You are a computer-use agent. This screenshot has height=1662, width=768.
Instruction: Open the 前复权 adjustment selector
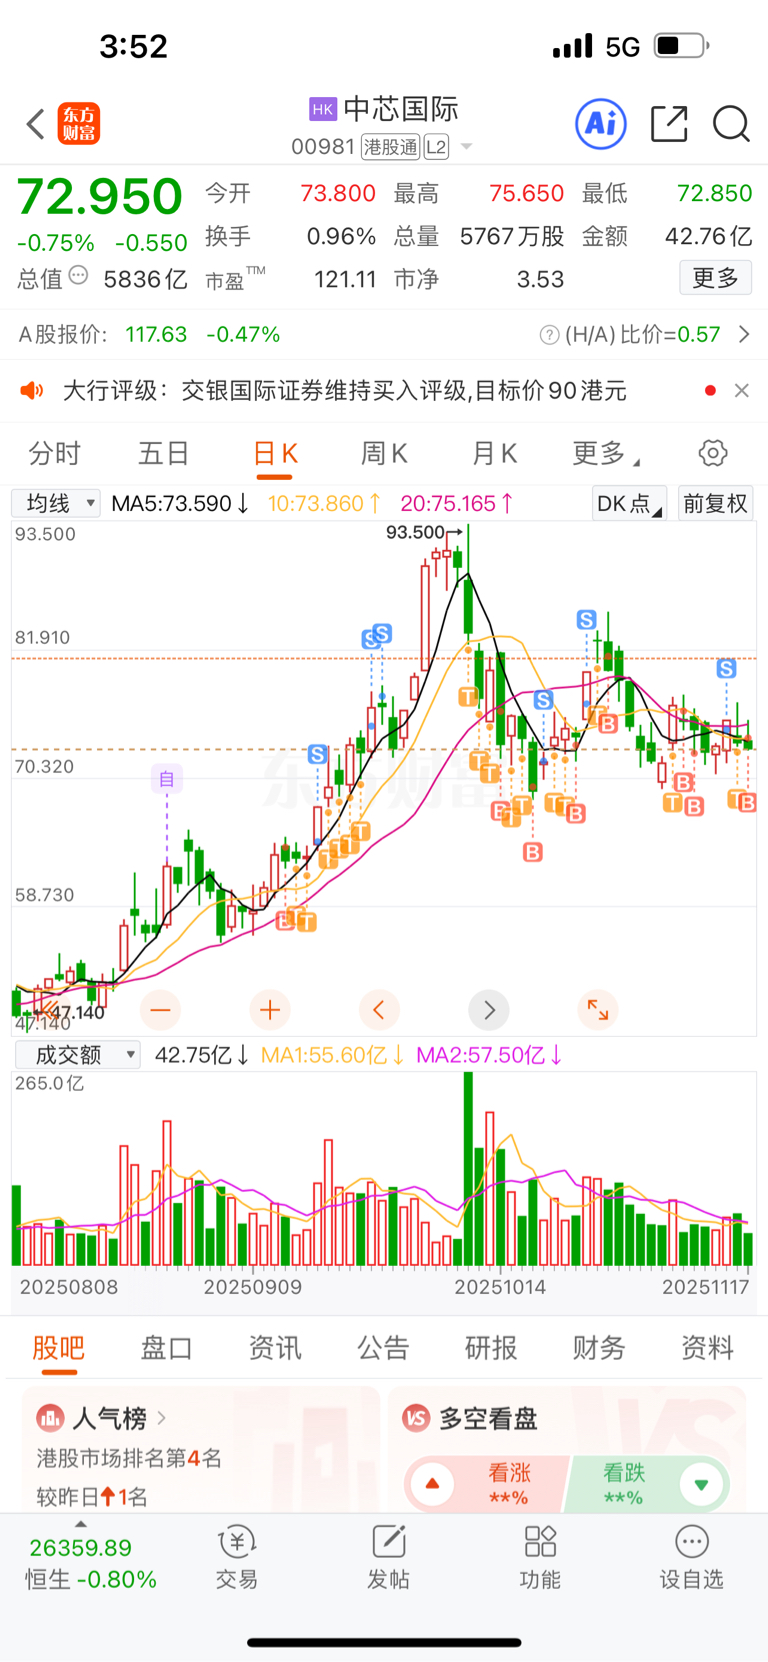point(715,503)
